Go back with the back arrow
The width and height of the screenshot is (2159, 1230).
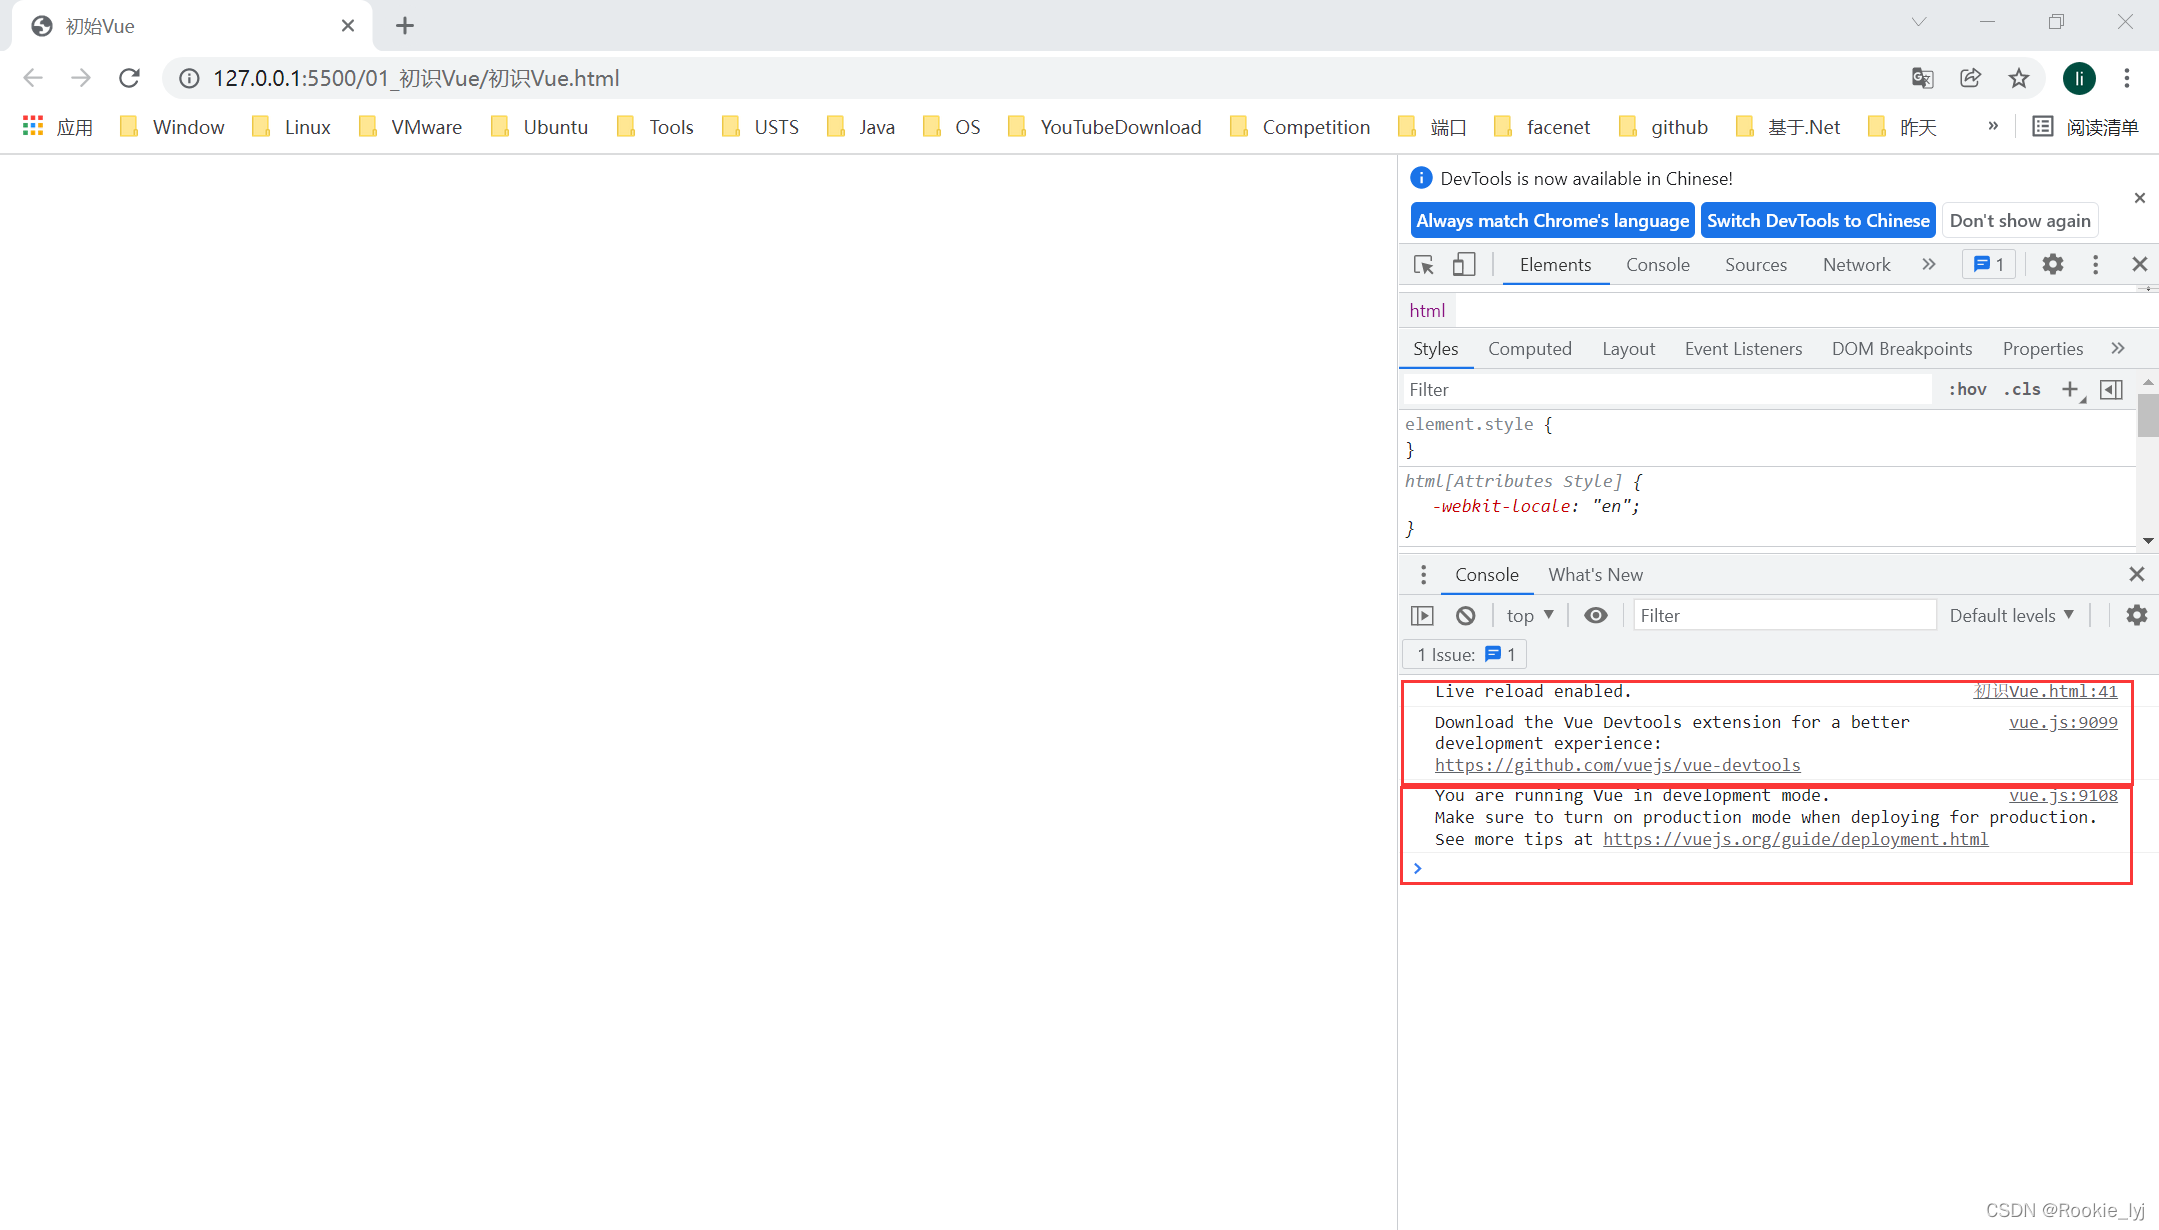pos(33,78)
